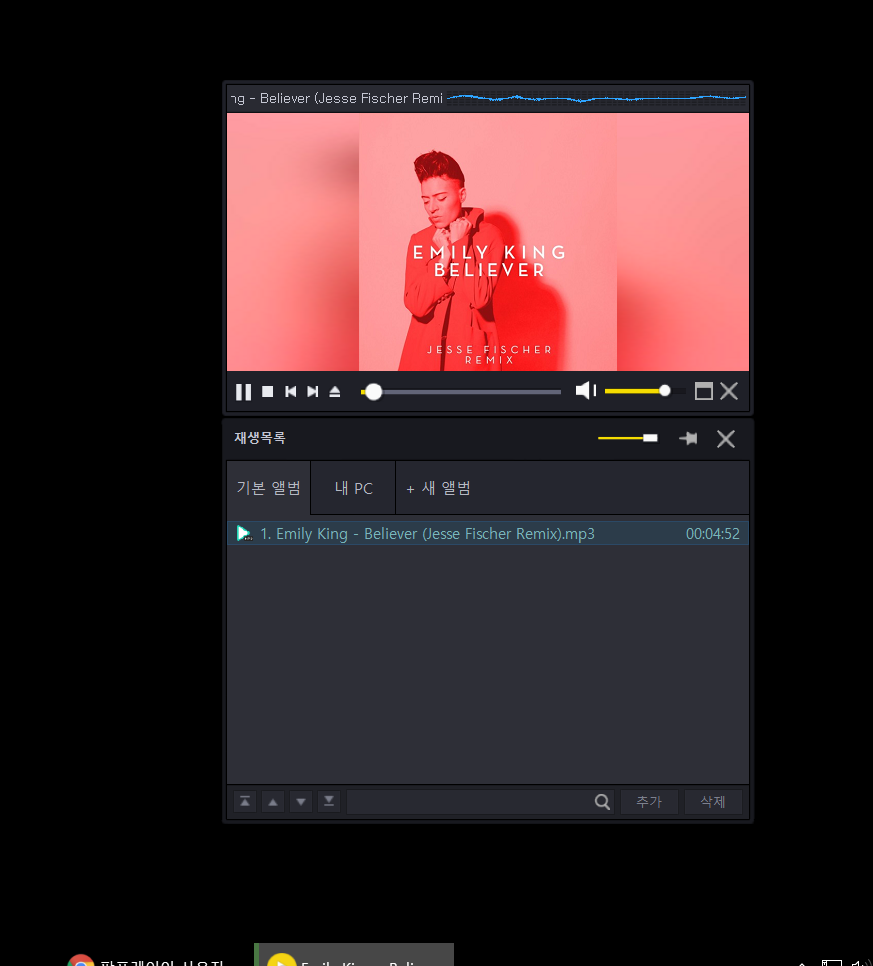
Task: Skip to the next track
Action: click(312, 392)
